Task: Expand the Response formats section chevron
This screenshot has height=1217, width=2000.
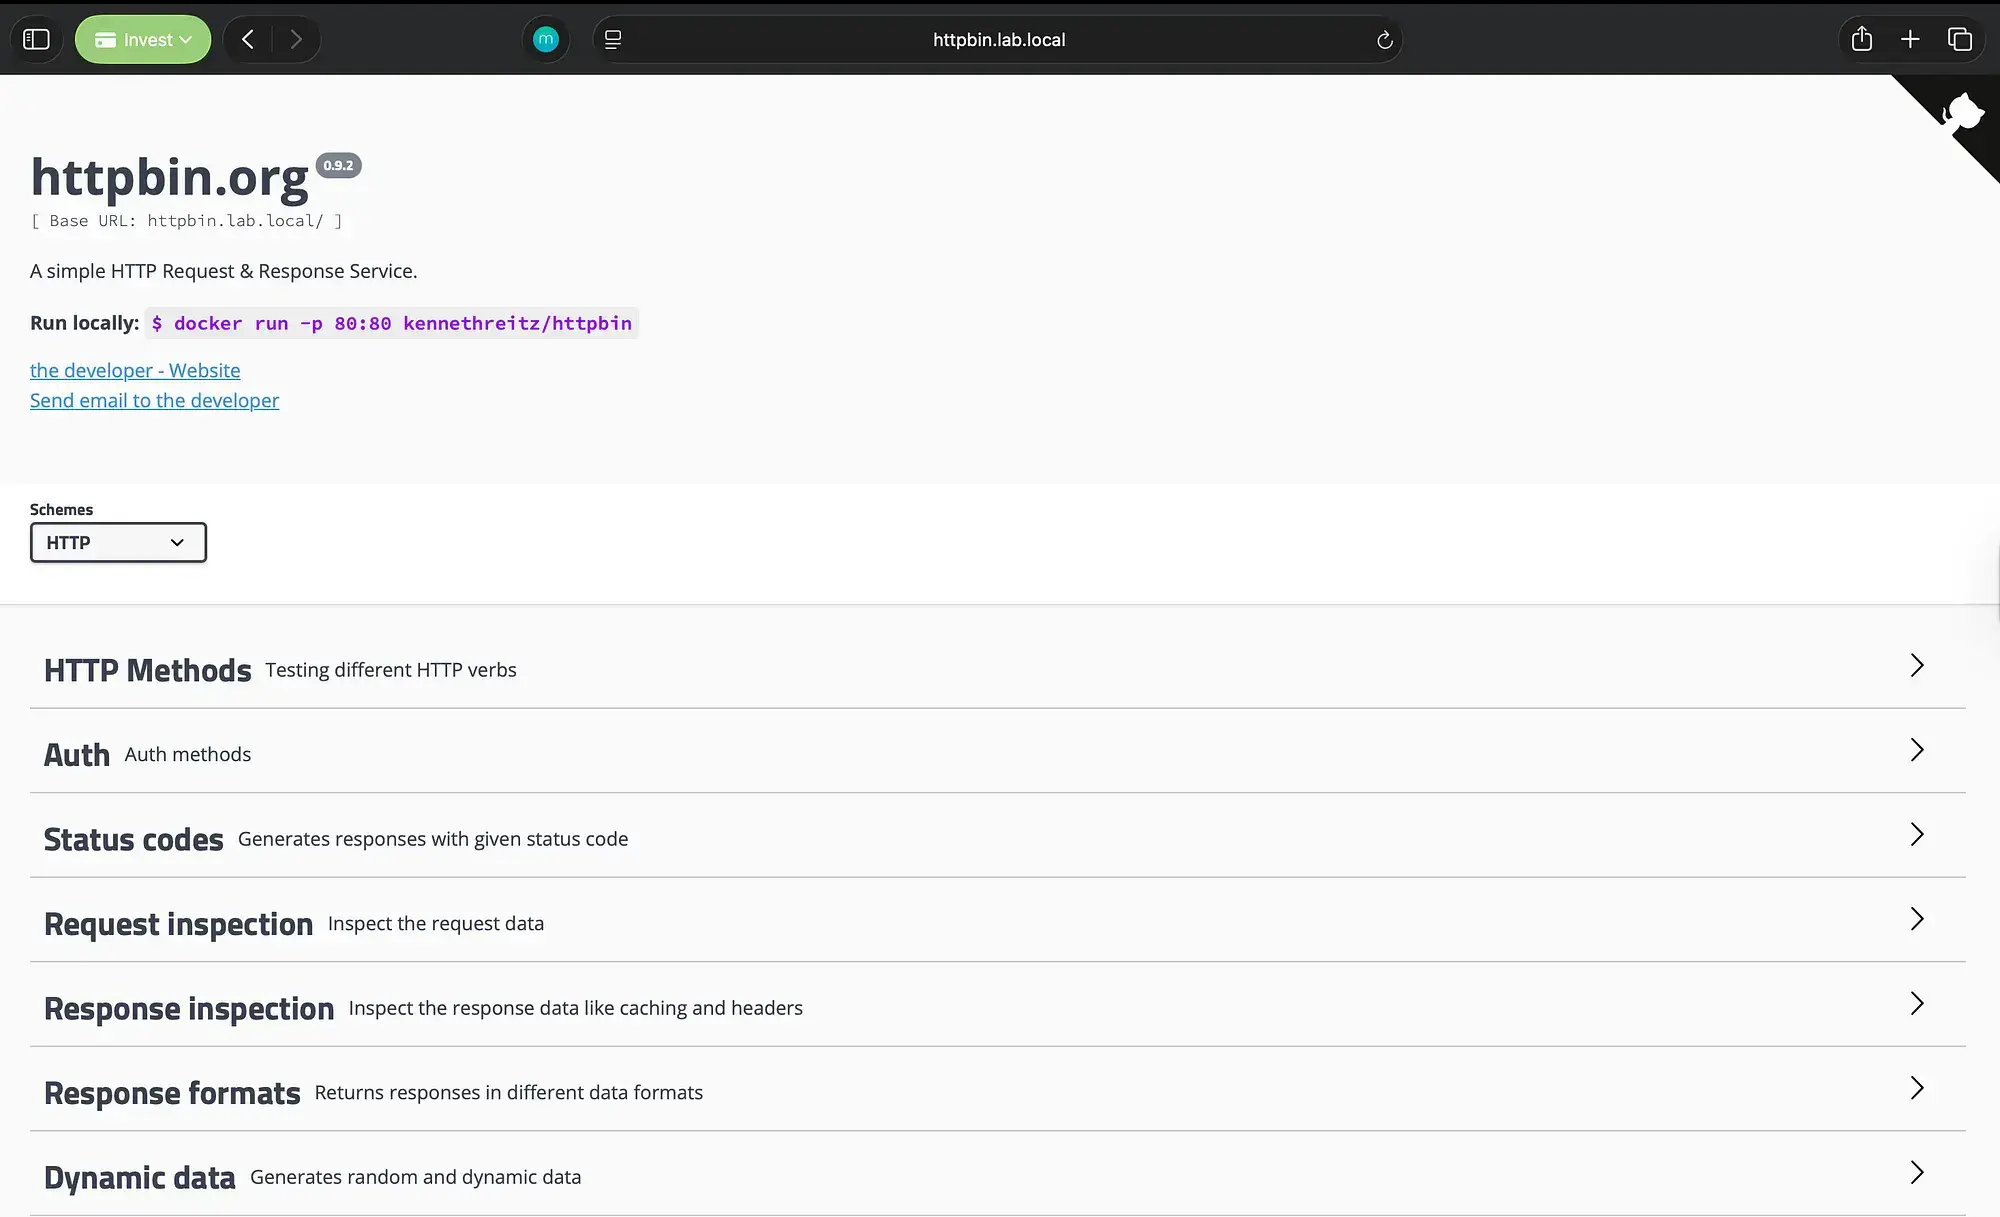Action: [x=1916, y=1088]
